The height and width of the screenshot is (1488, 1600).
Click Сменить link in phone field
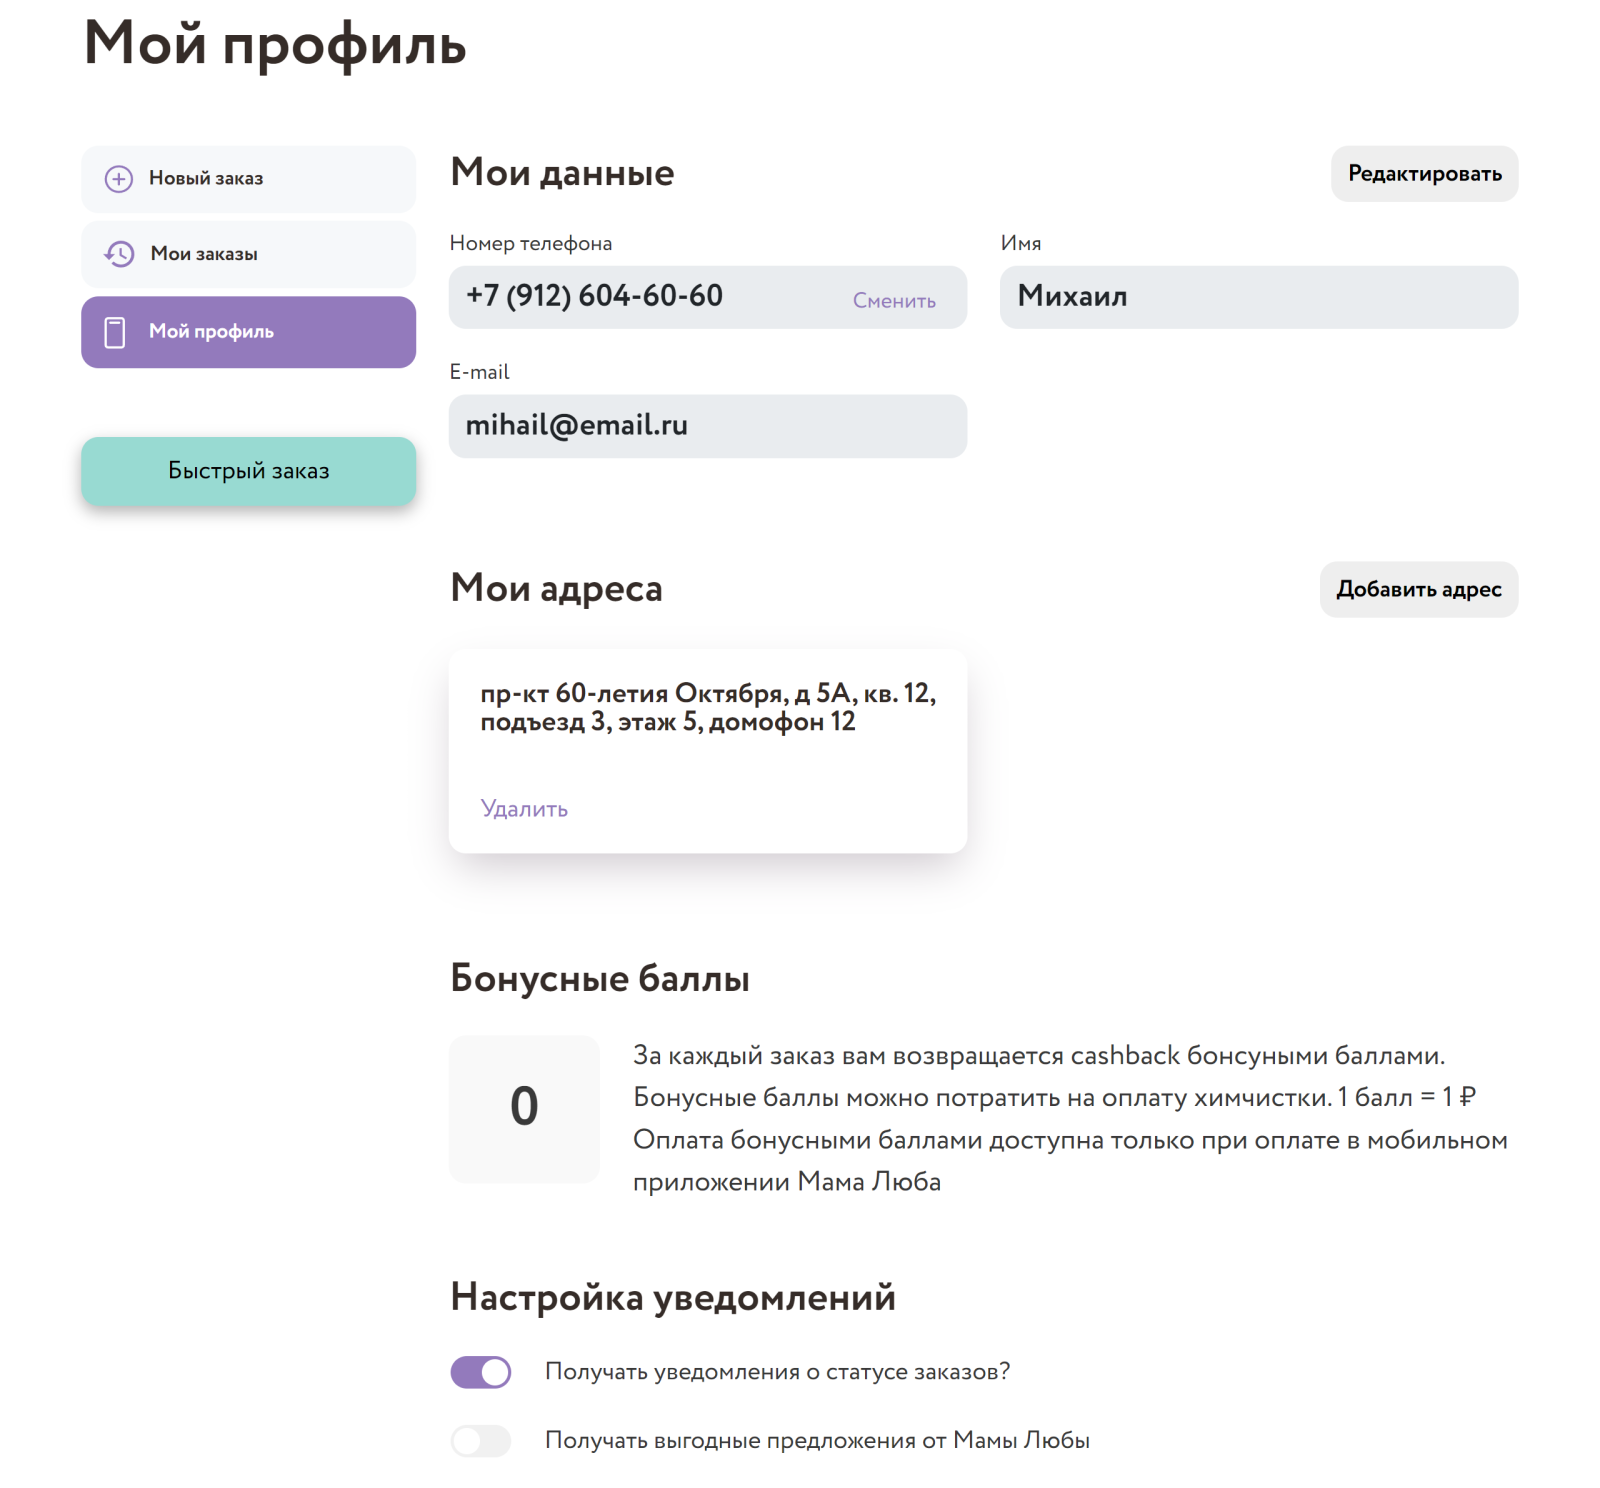894,300
